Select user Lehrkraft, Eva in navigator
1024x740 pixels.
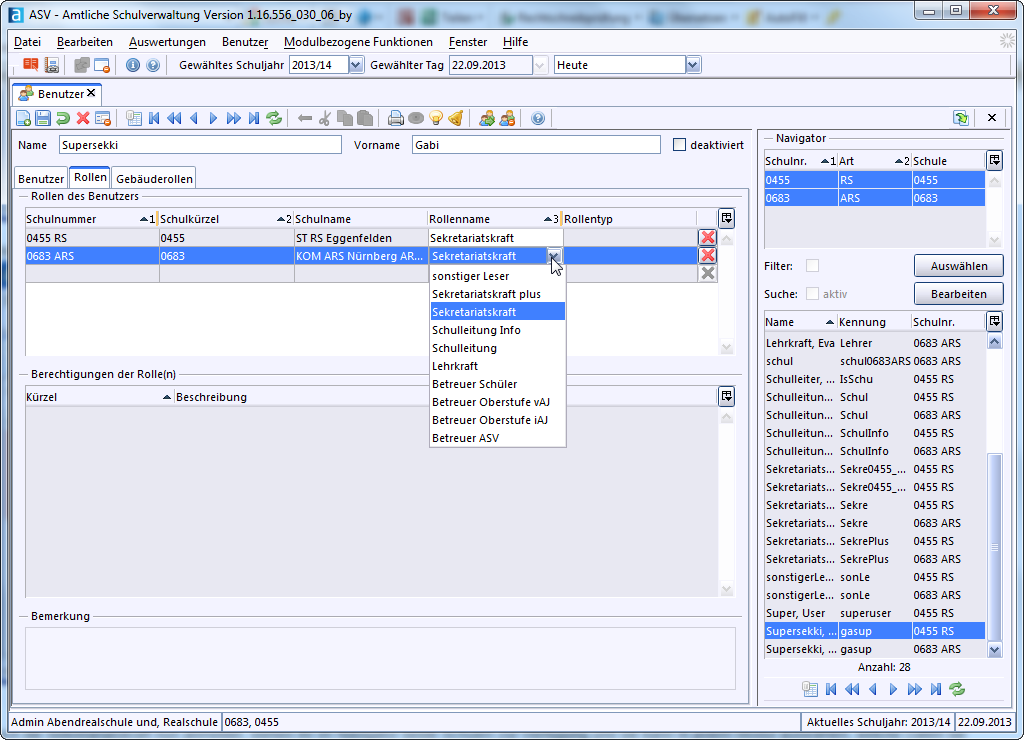tap(874, 343)
